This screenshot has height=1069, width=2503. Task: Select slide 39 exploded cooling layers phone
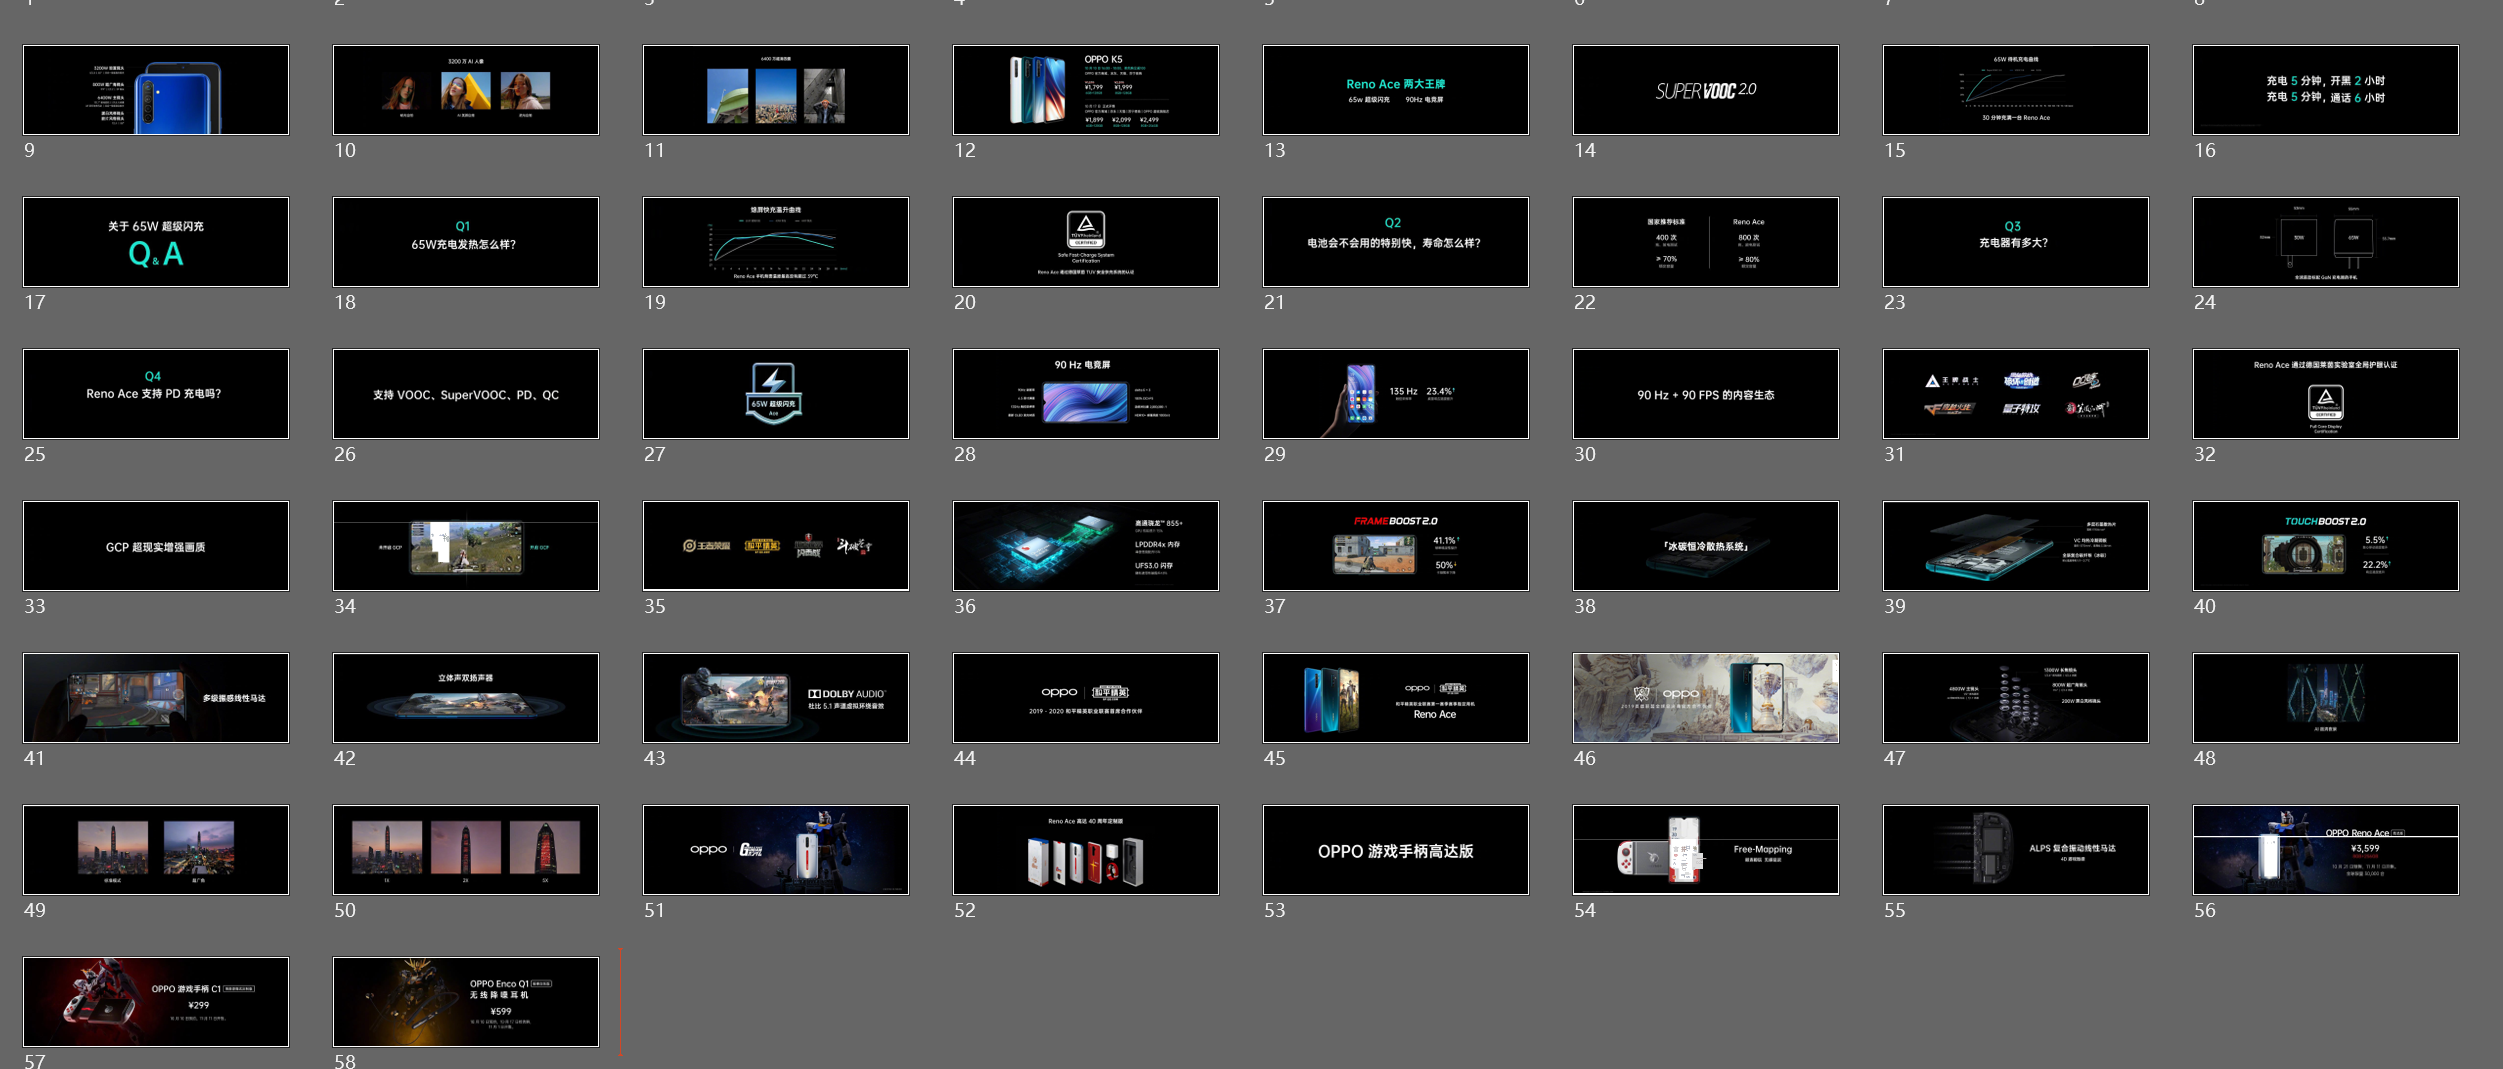2016,546
